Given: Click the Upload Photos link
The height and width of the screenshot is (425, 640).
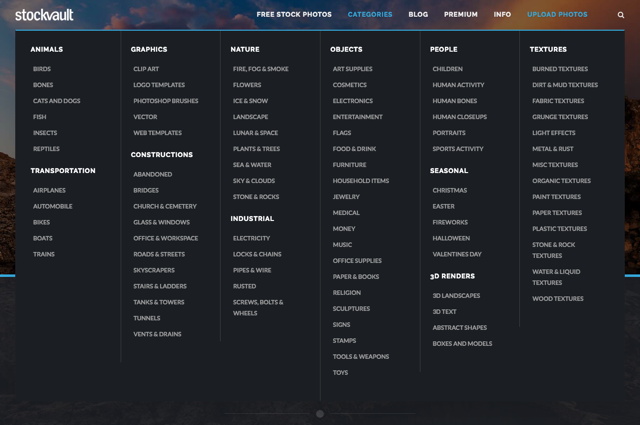Looking at the screenshot, I should 557,15.
